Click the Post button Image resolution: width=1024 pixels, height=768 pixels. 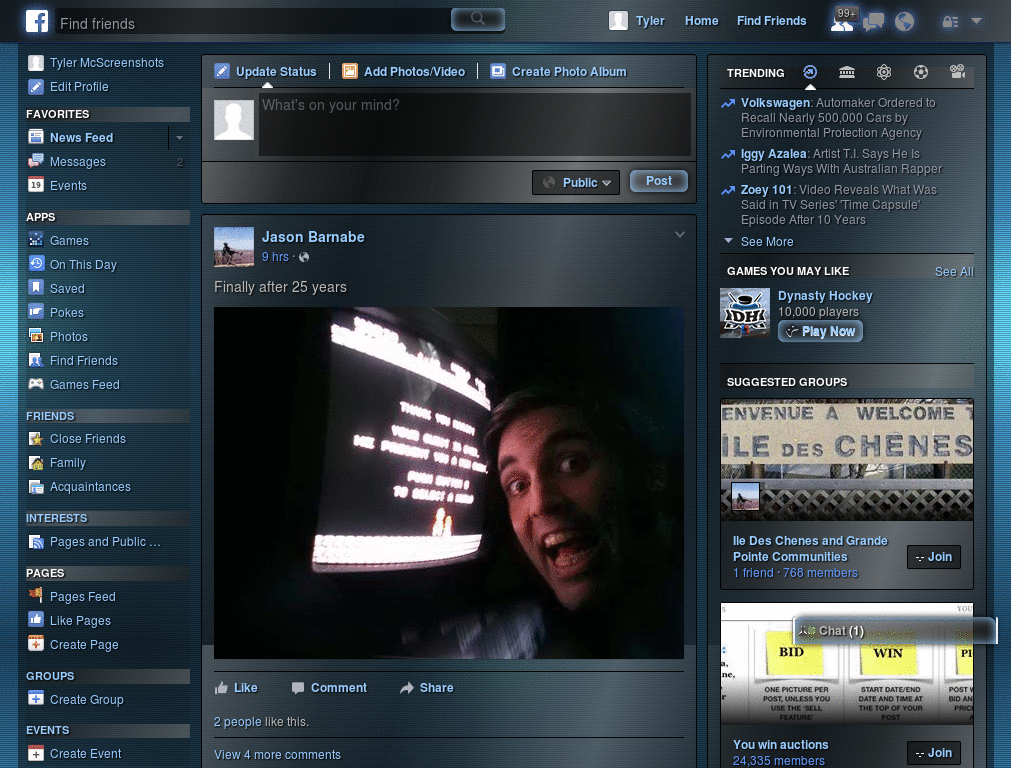click(x=659, y=181)
